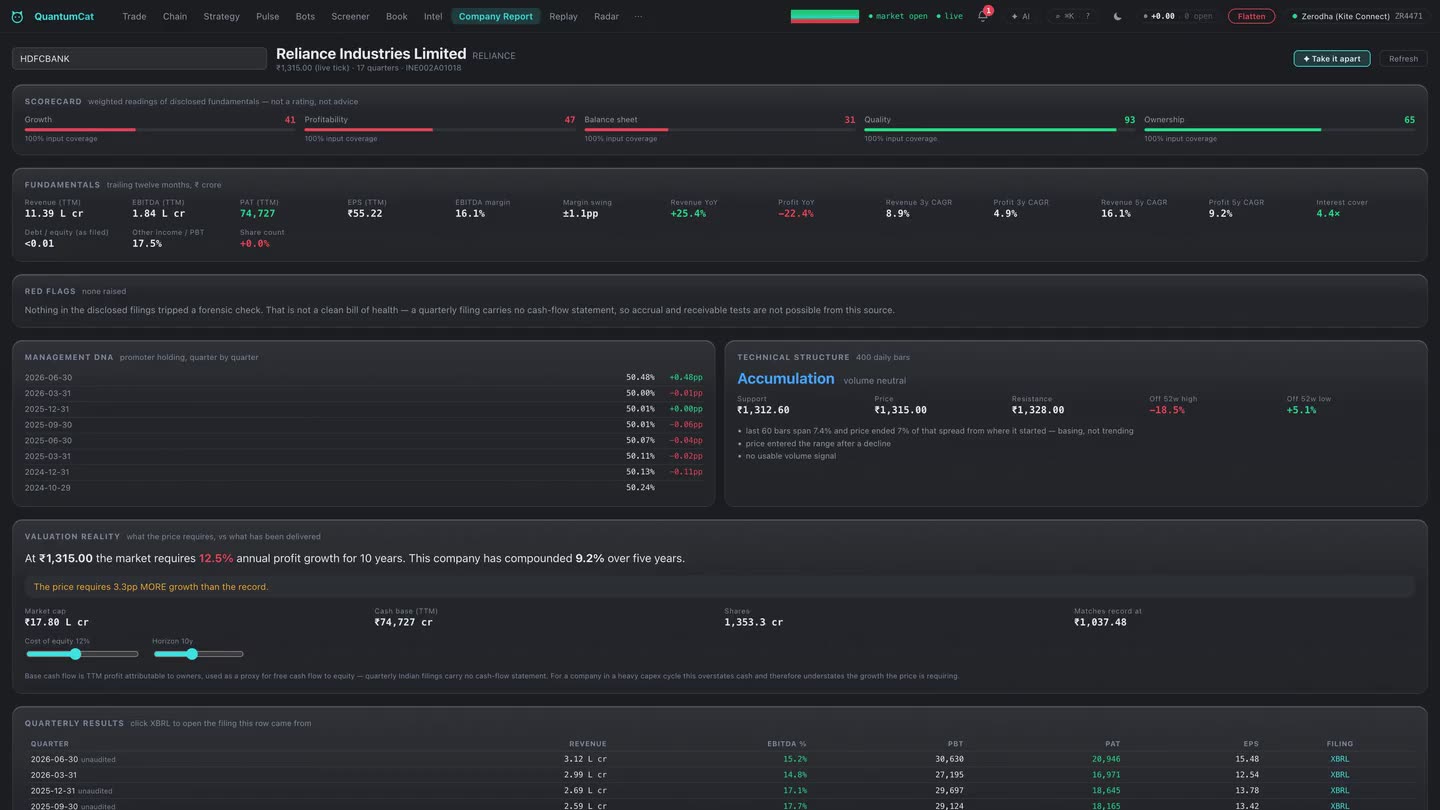Click the Reliance Industries Limited title
The height and width of the screenshot is (810, 1440).
tap(371, 54)
